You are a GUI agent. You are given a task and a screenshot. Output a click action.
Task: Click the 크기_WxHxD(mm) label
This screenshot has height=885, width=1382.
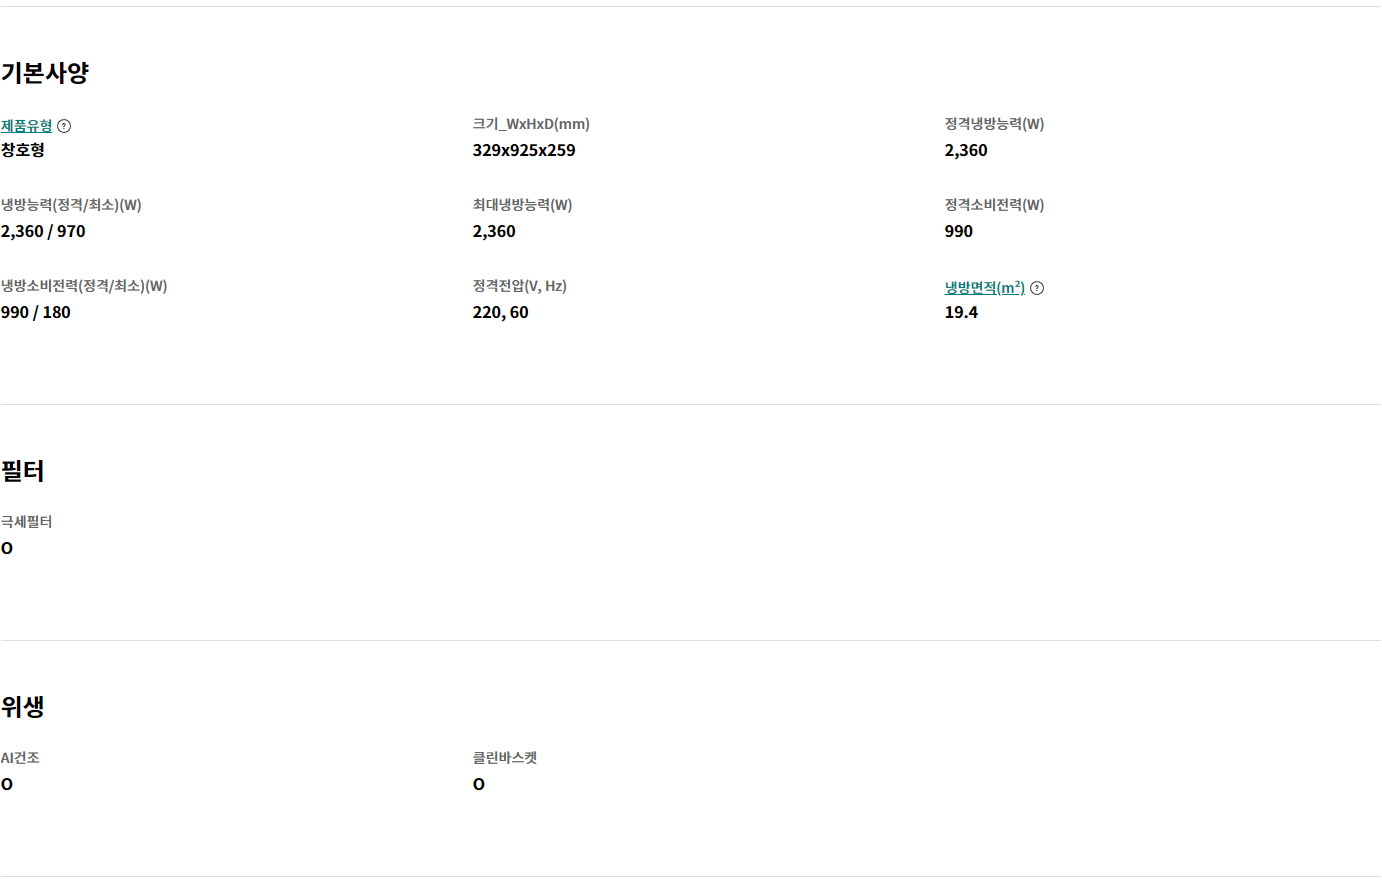click(531, 124)
